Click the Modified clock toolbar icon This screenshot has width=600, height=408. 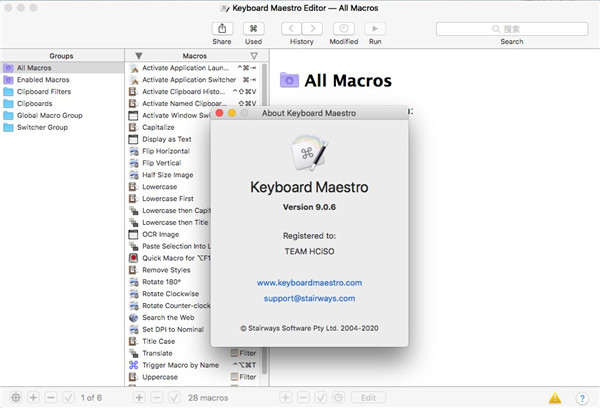point(344,29)
